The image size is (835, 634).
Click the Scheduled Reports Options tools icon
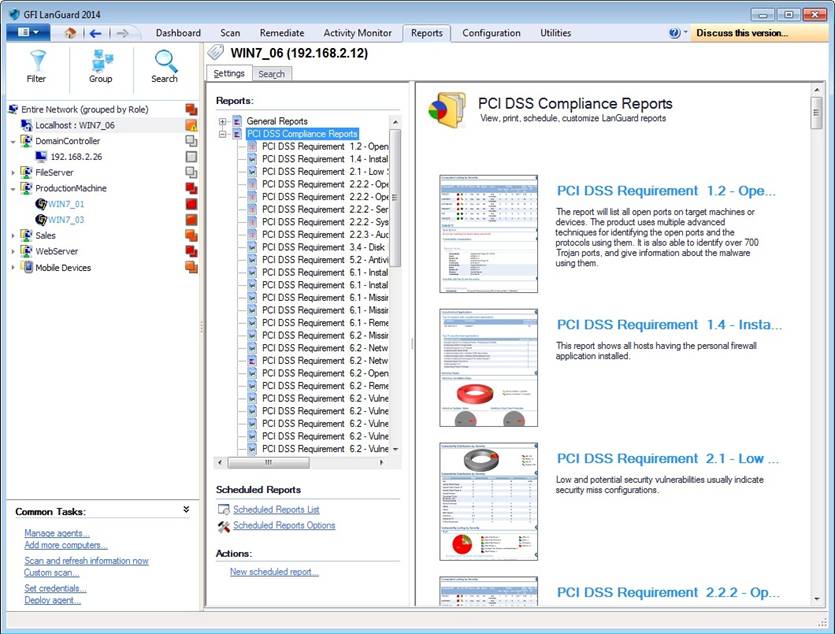point(224,526)
